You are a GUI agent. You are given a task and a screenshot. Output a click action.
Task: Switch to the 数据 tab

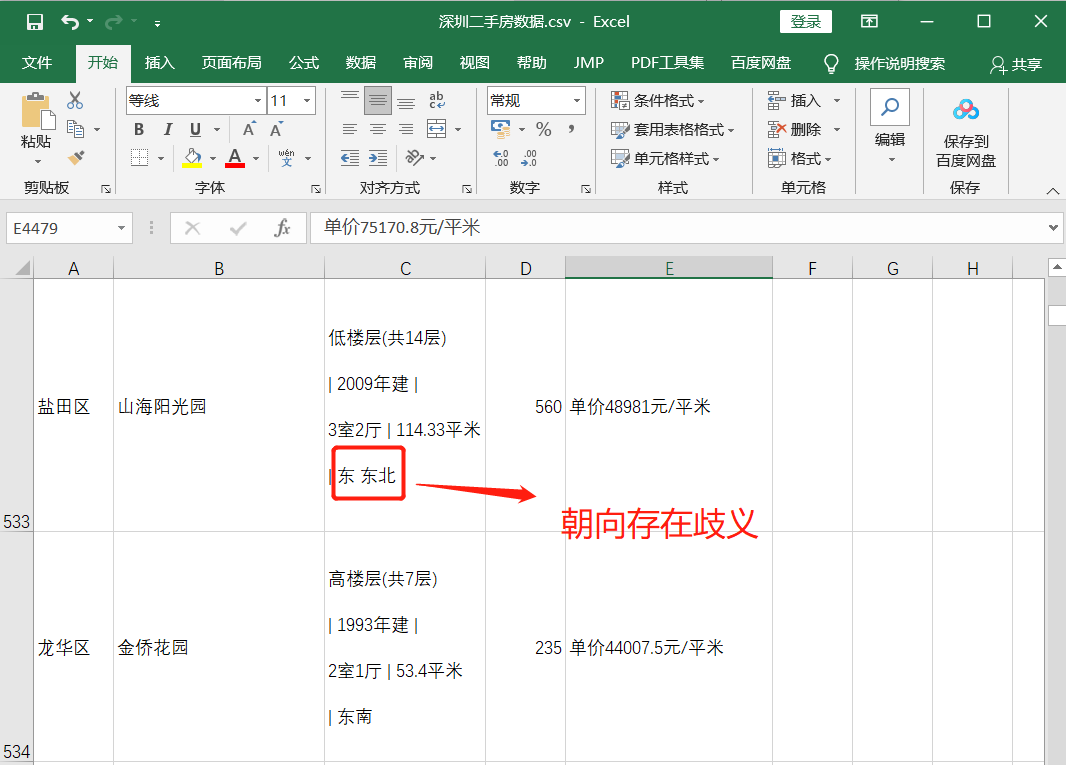click(361, 63)
